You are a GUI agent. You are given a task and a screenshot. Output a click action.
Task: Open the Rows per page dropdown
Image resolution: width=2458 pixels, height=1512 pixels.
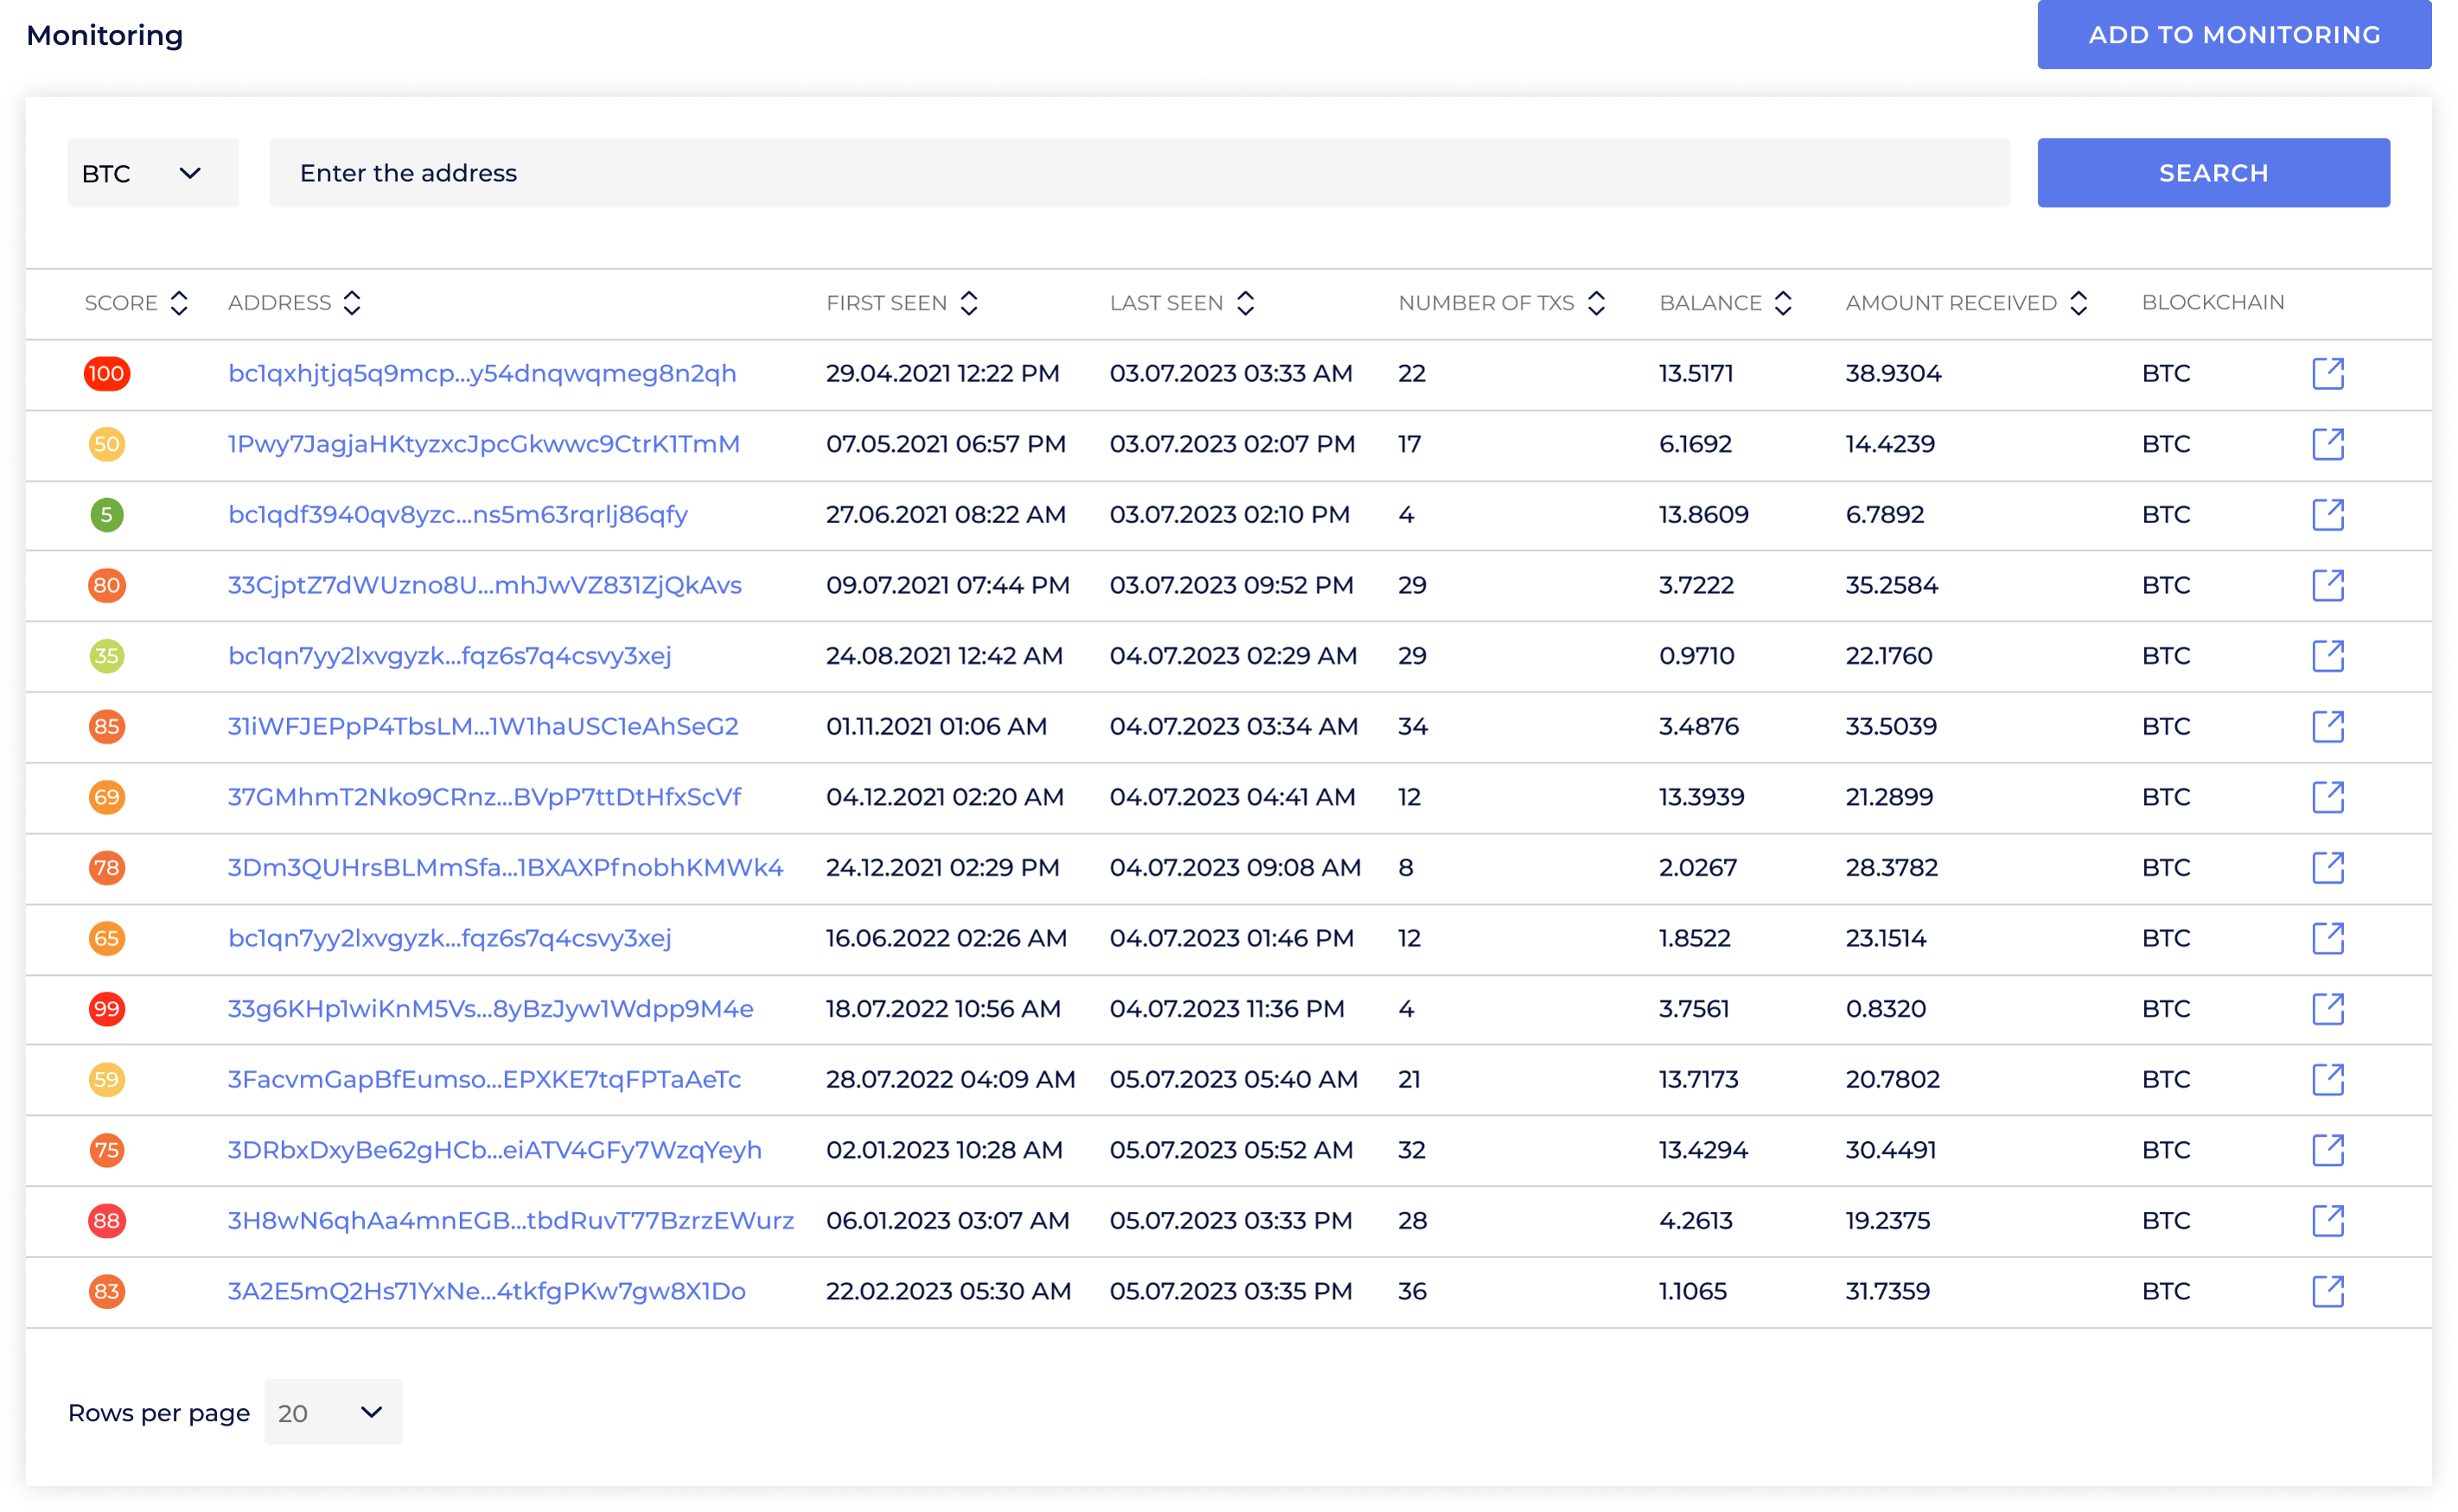pos(333,1412)
